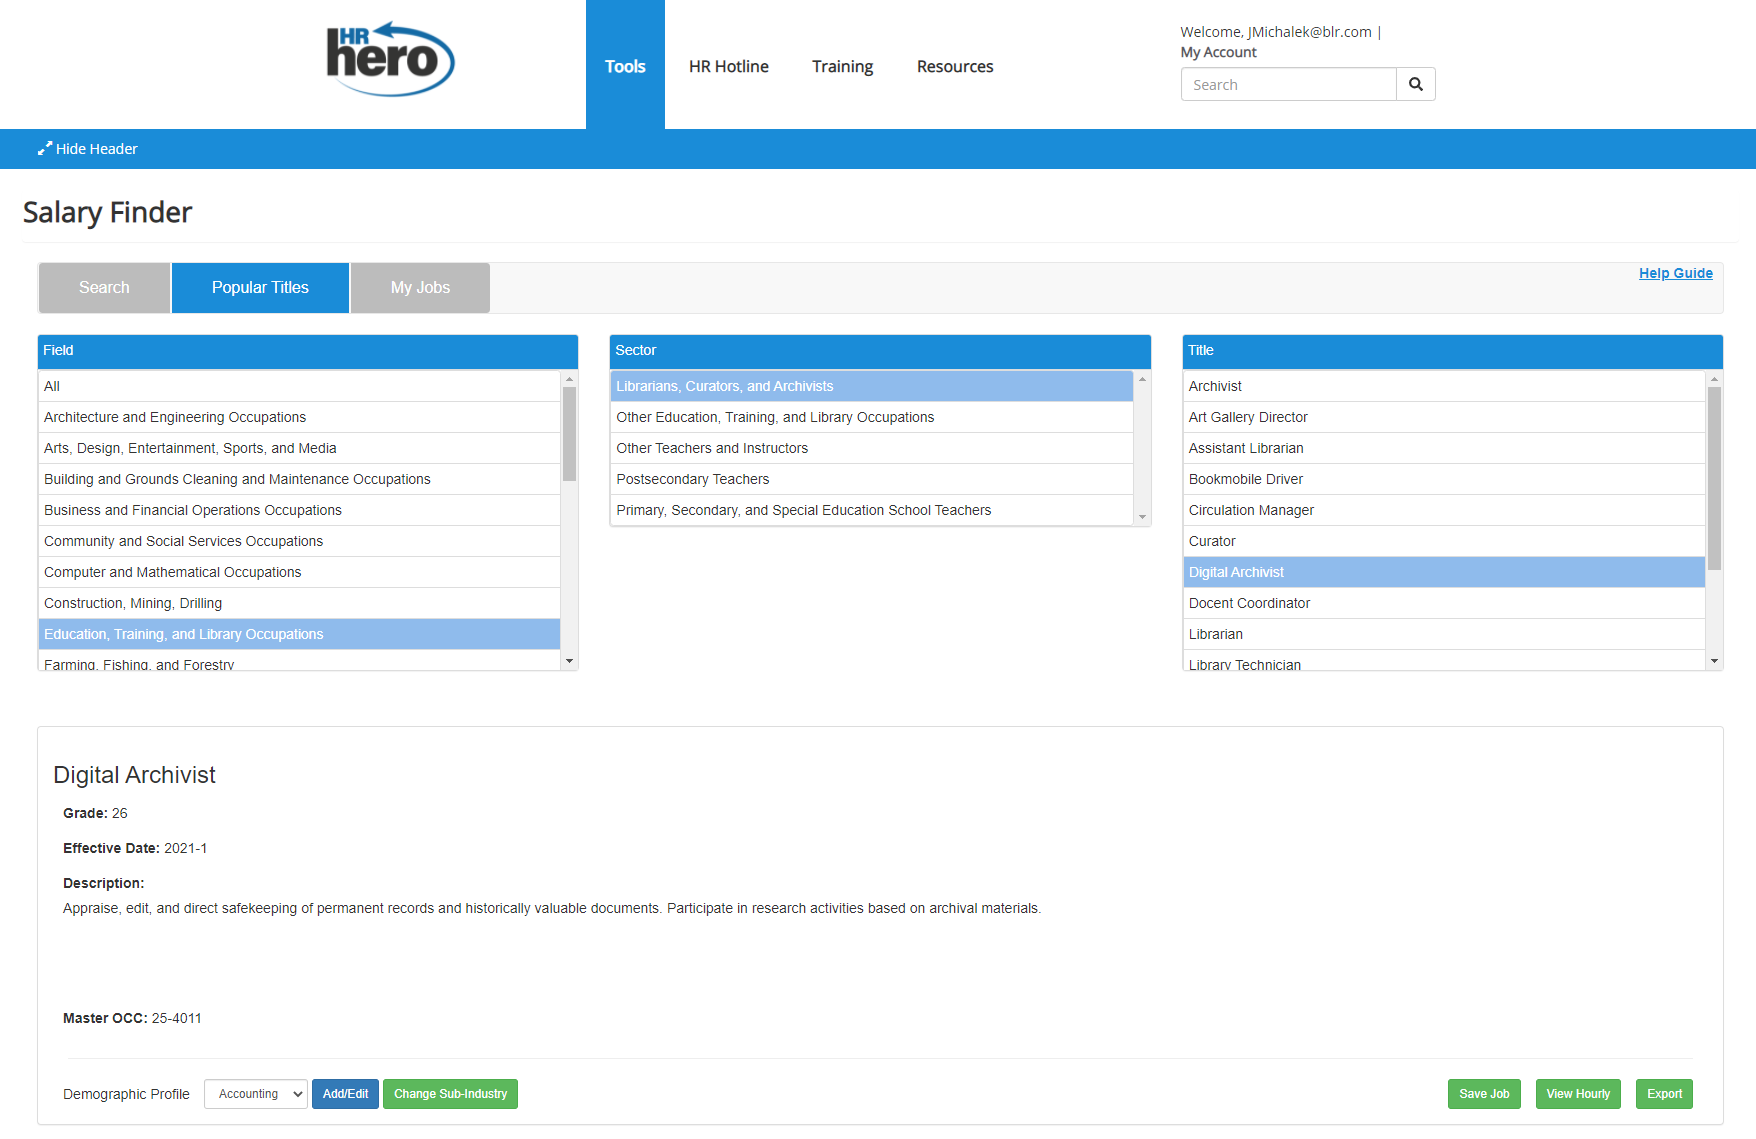Viewport: 1756px width, 1139px height.
Task: Open the Training menu
Action: [842, 66]
